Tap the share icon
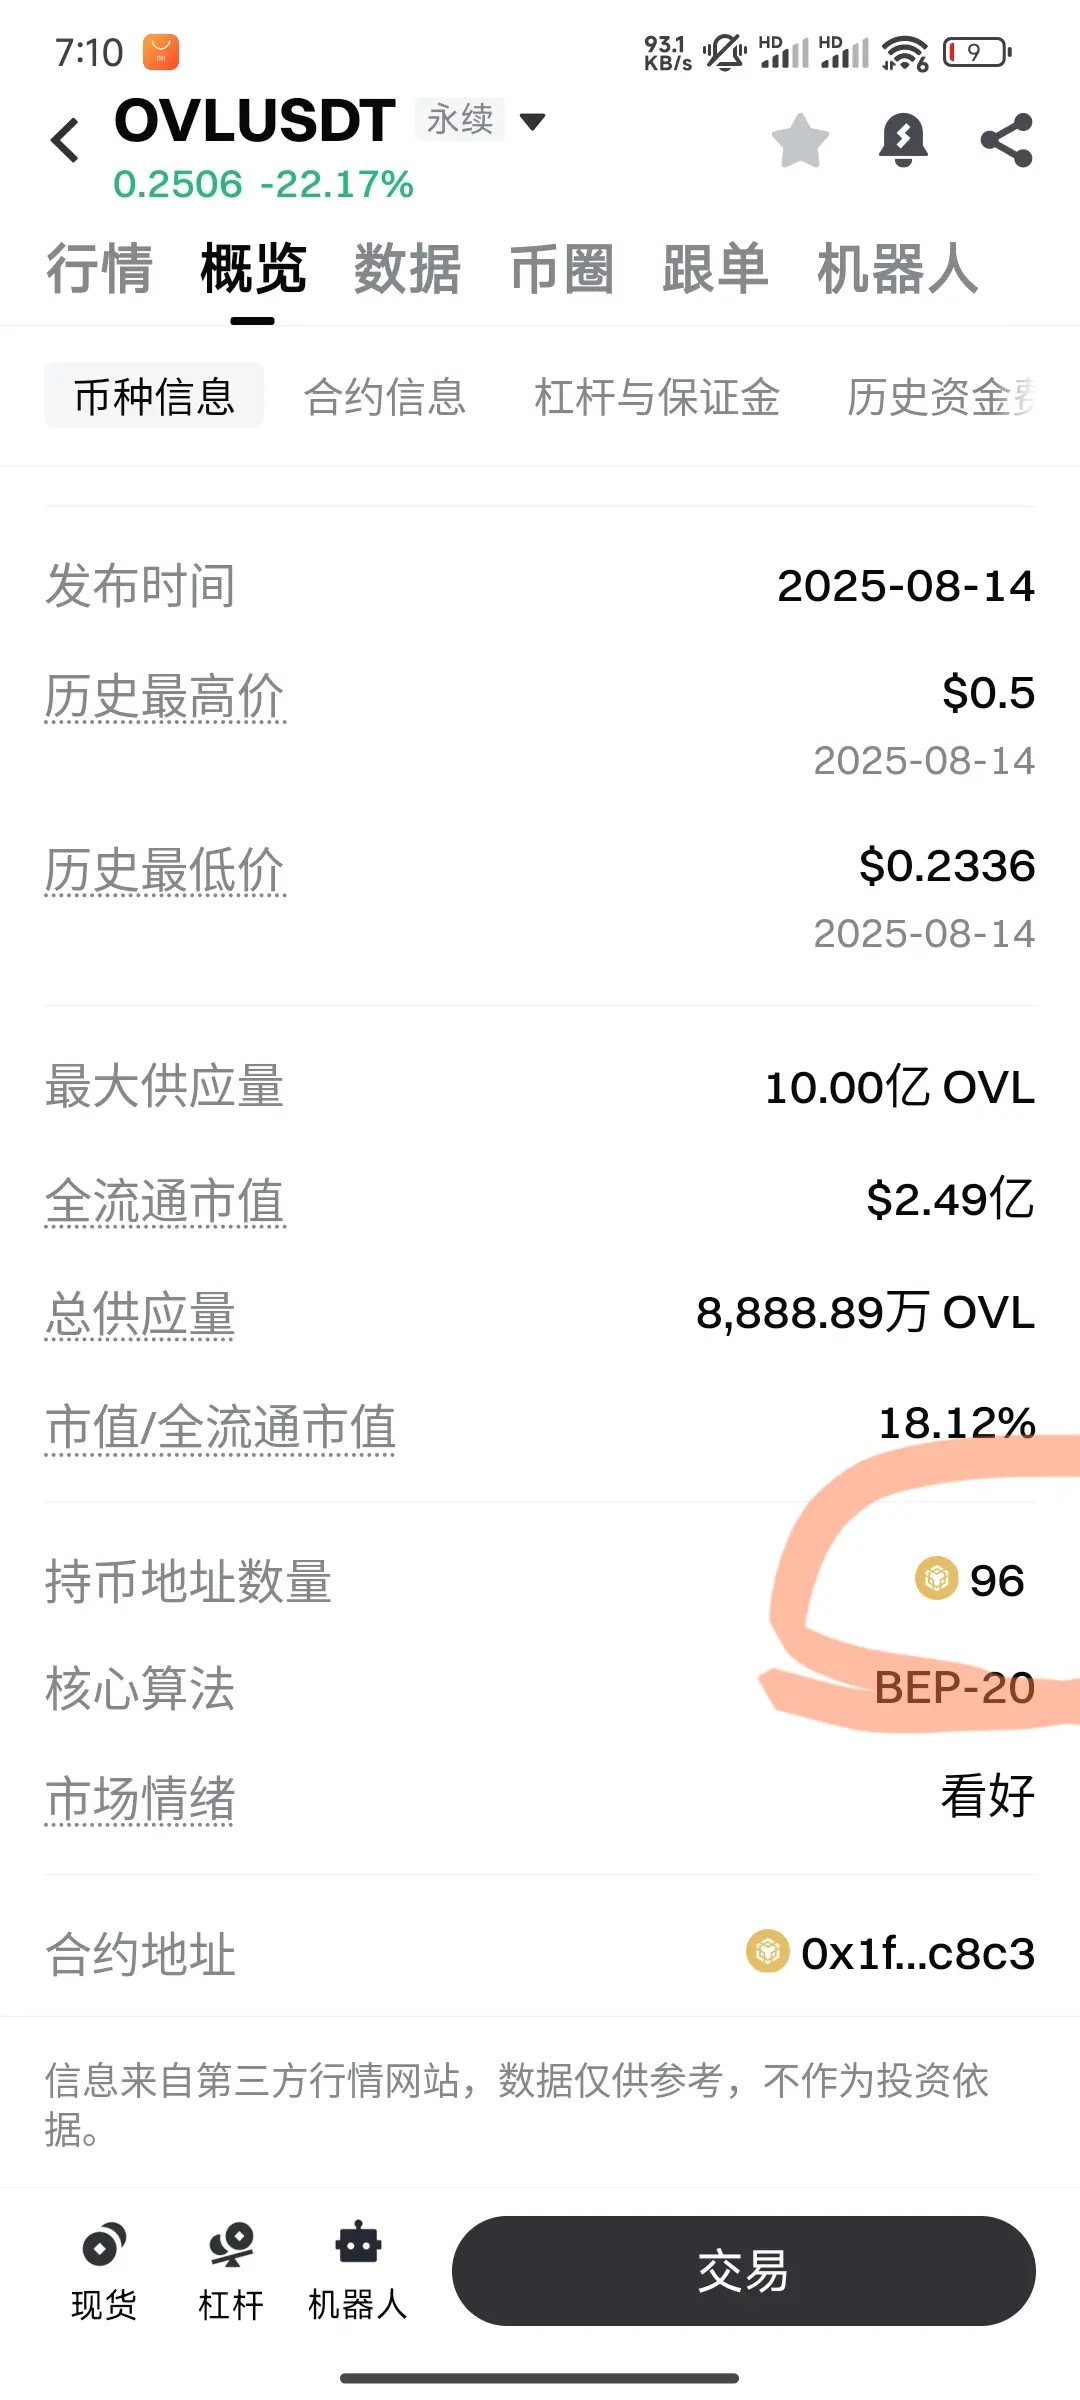Image resolution: width=1080 pixels, height=2400 pixels. [1006, 140]
